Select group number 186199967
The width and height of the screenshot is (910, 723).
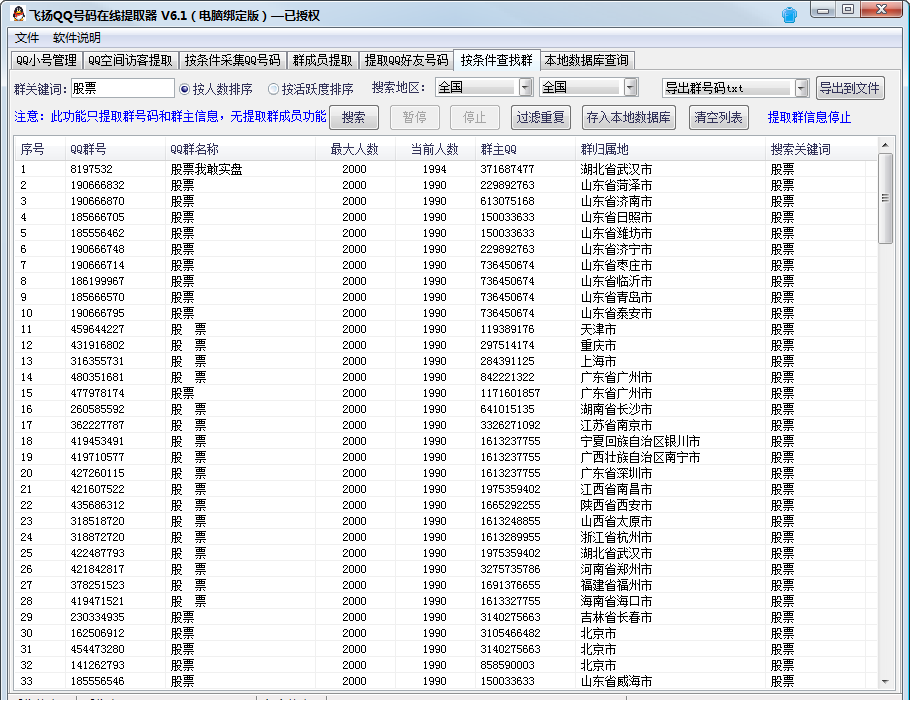(98, 281)
